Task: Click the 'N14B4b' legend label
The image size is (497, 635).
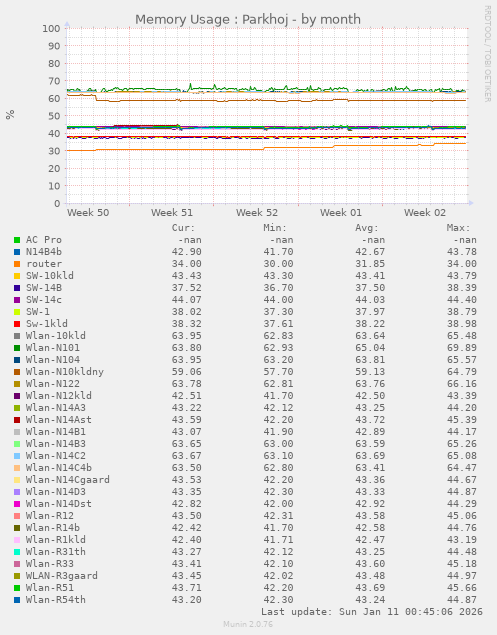Action: point(44,252)
